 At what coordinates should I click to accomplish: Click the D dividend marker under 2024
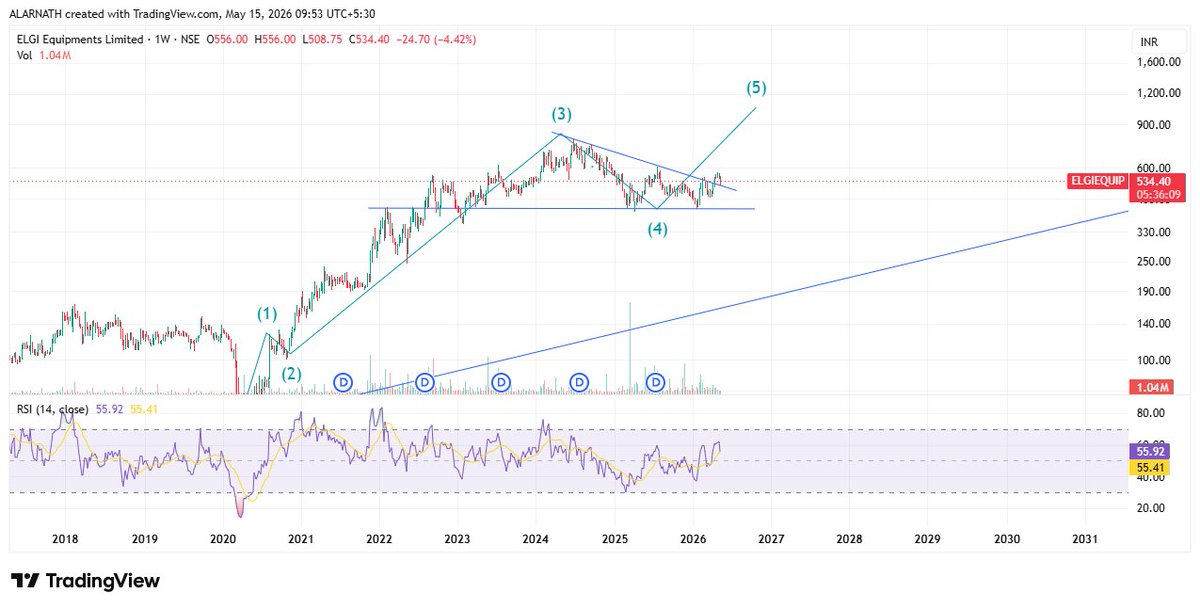pos(579,382)
